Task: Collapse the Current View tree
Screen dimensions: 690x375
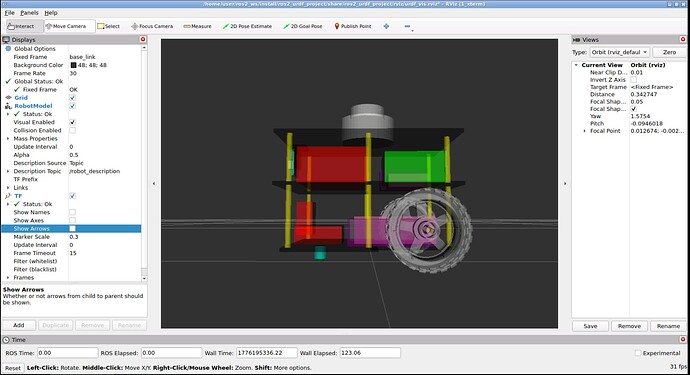Action: (x=576, y=65)
